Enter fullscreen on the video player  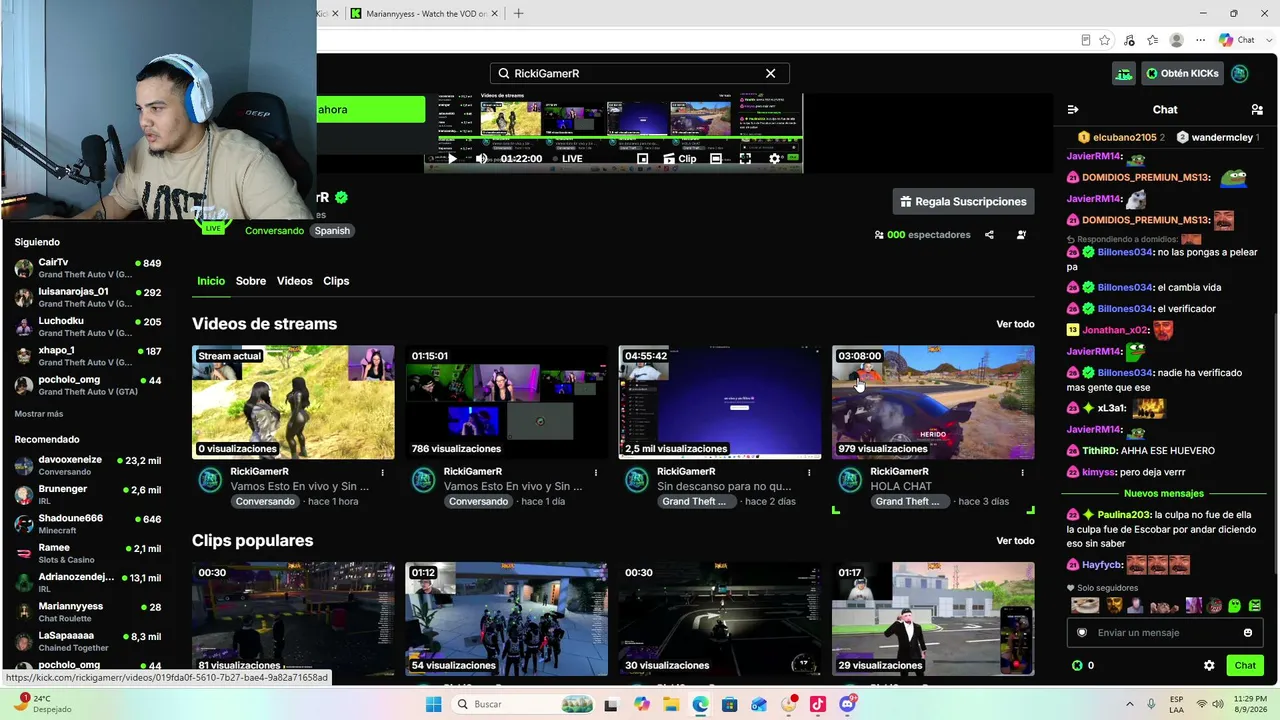tap(745, 159)
